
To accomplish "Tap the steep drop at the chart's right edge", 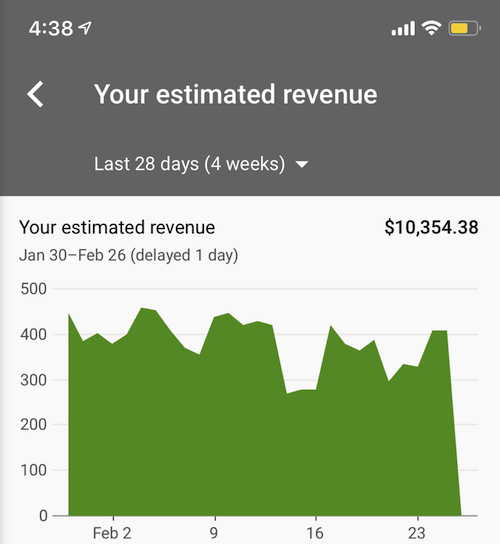I will pyautogui.click(x=454, y=423).
